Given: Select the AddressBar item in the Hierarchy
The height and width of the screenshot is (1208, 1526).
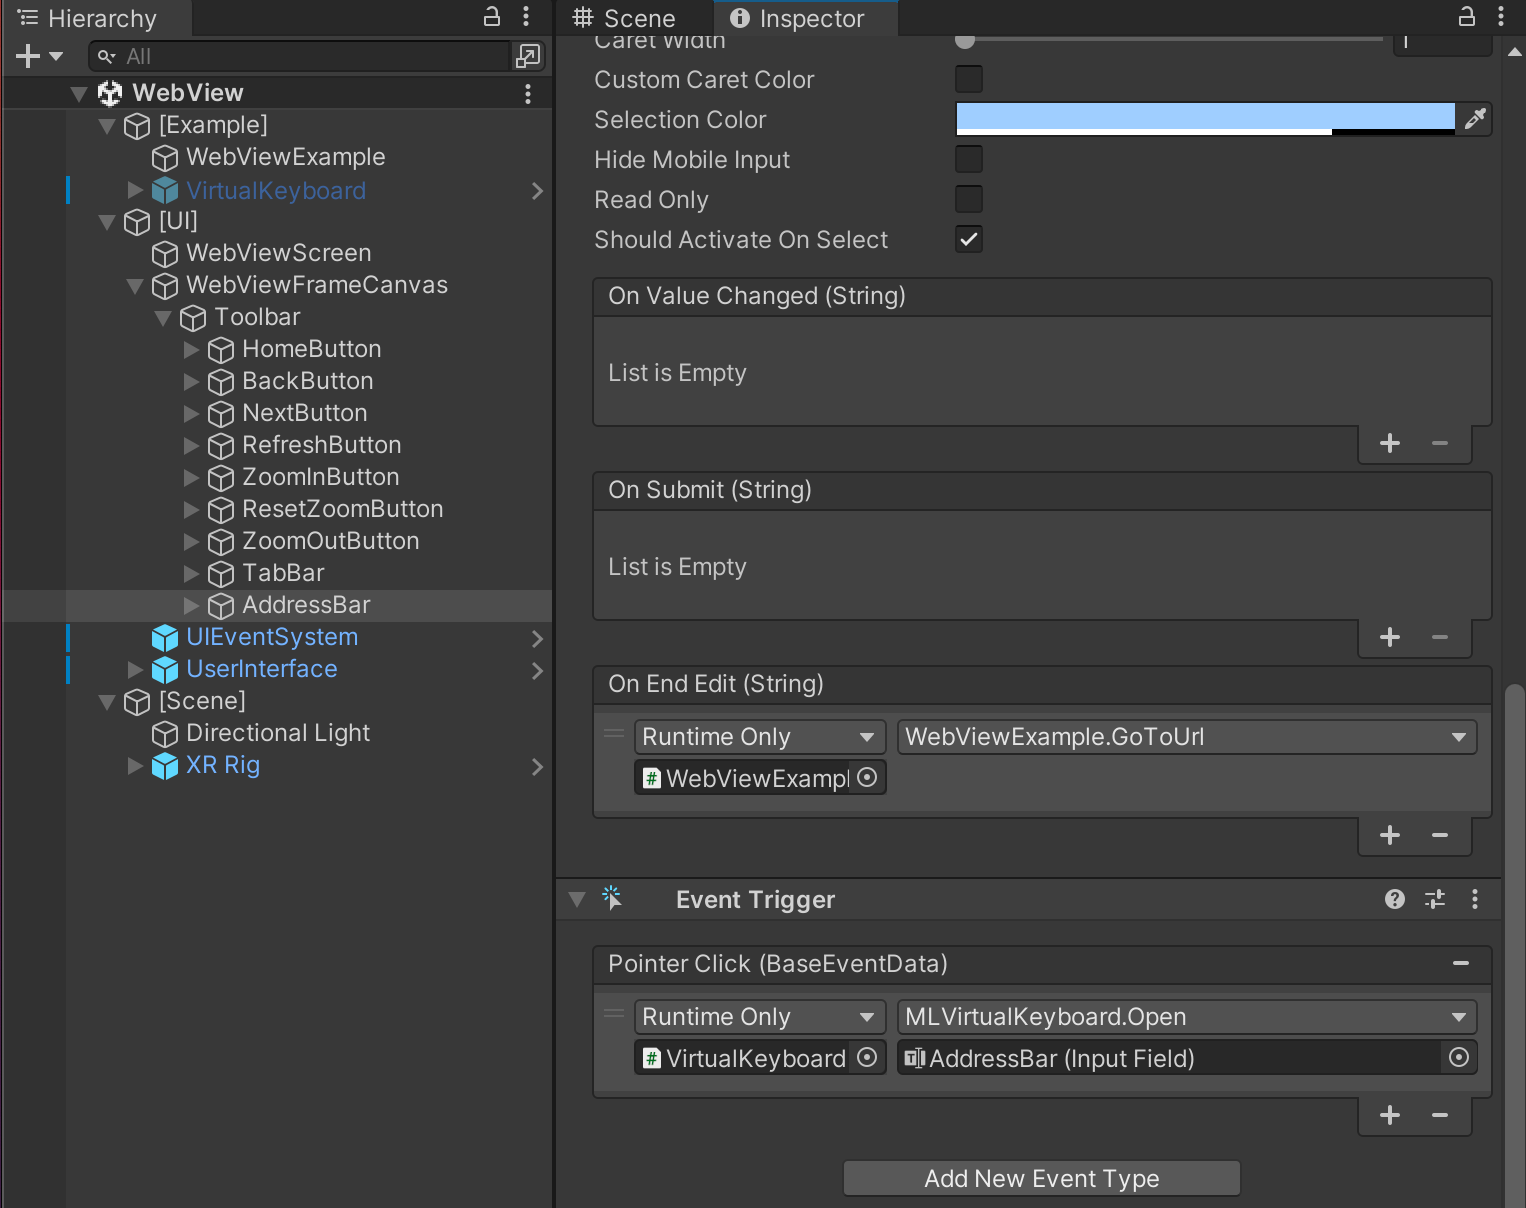Looking at the screenshot, I should click(x=306, y=605).
